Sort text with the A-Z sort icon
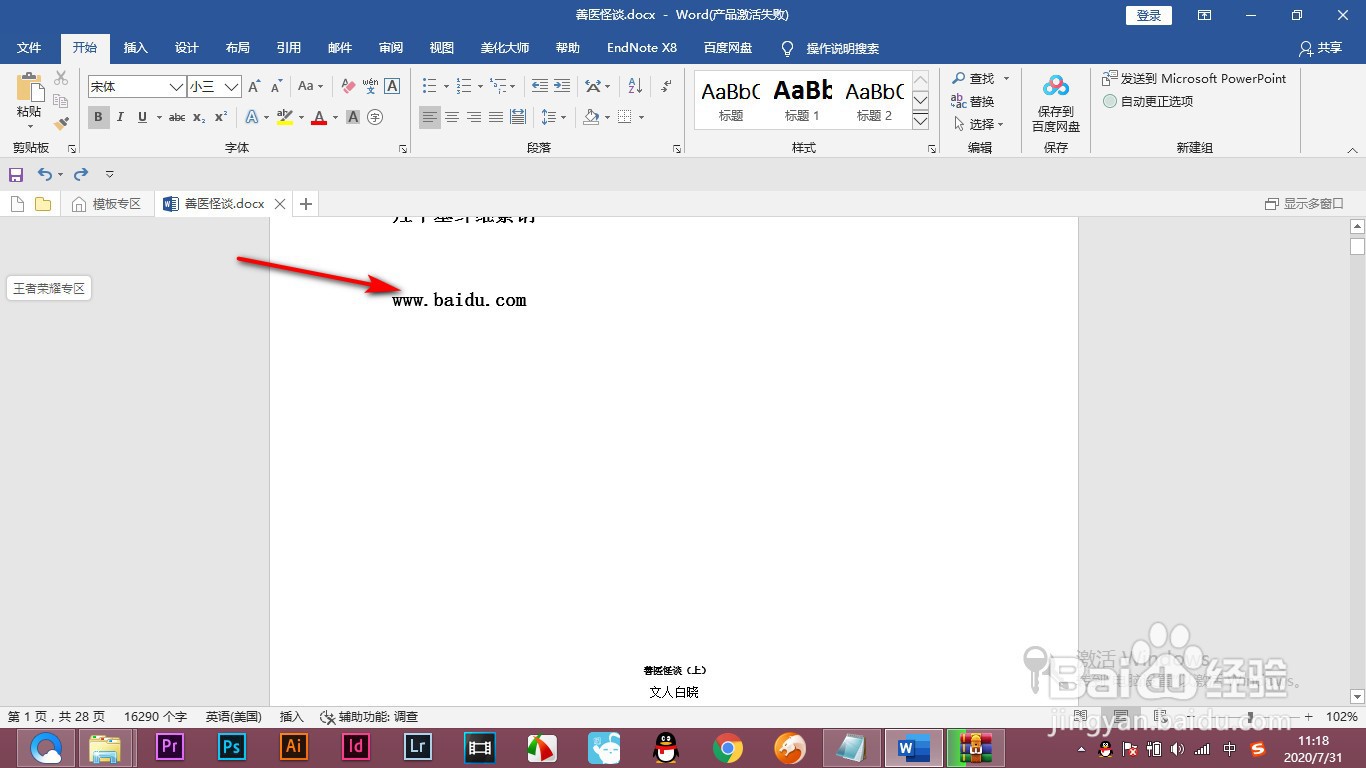The width and height of the screenshot is (1366, 768). [635, 87]
